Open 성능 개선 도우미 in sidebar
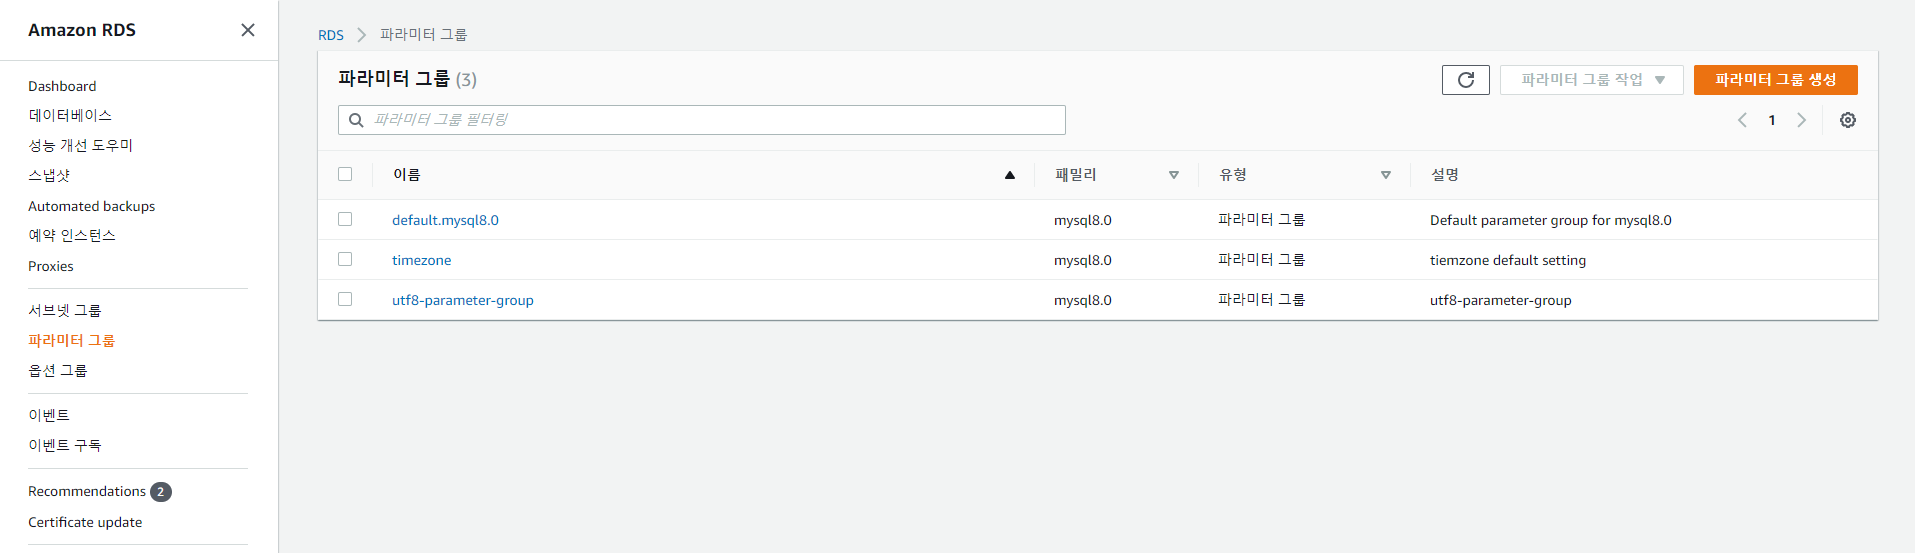 coord(81,145)
